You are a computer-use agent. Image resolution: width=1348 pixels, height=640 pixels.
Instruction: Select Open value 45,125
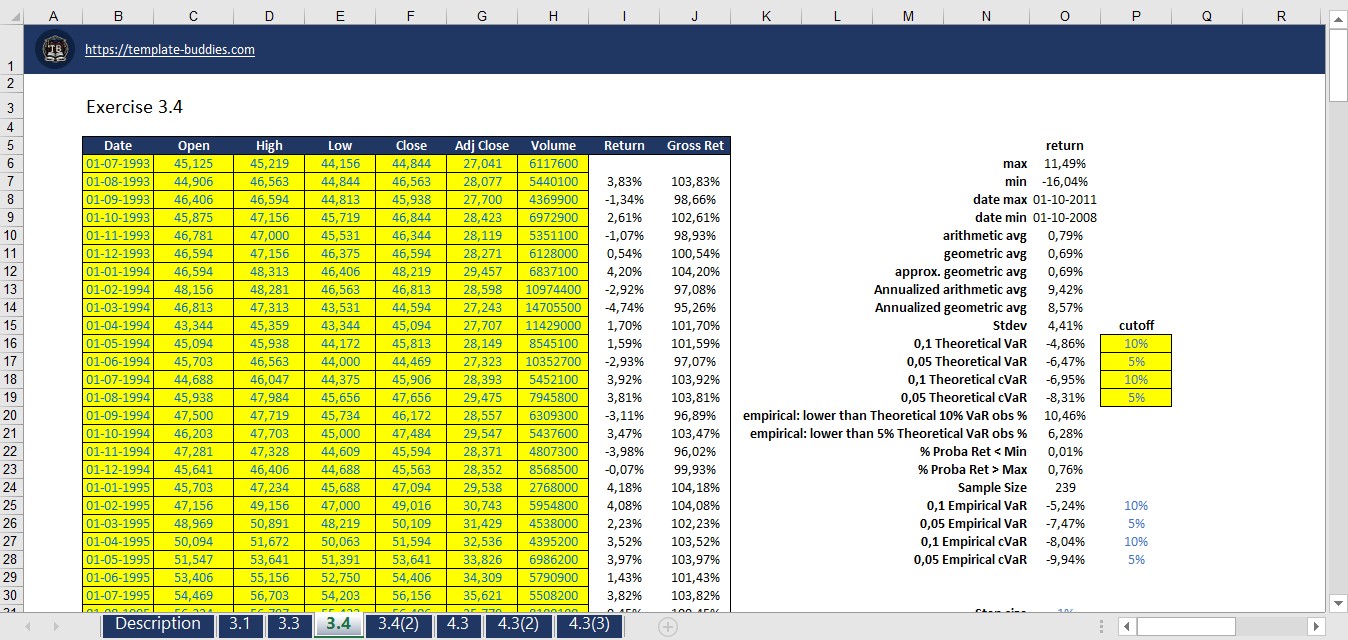pyautogui.click(x=193, y=163)
